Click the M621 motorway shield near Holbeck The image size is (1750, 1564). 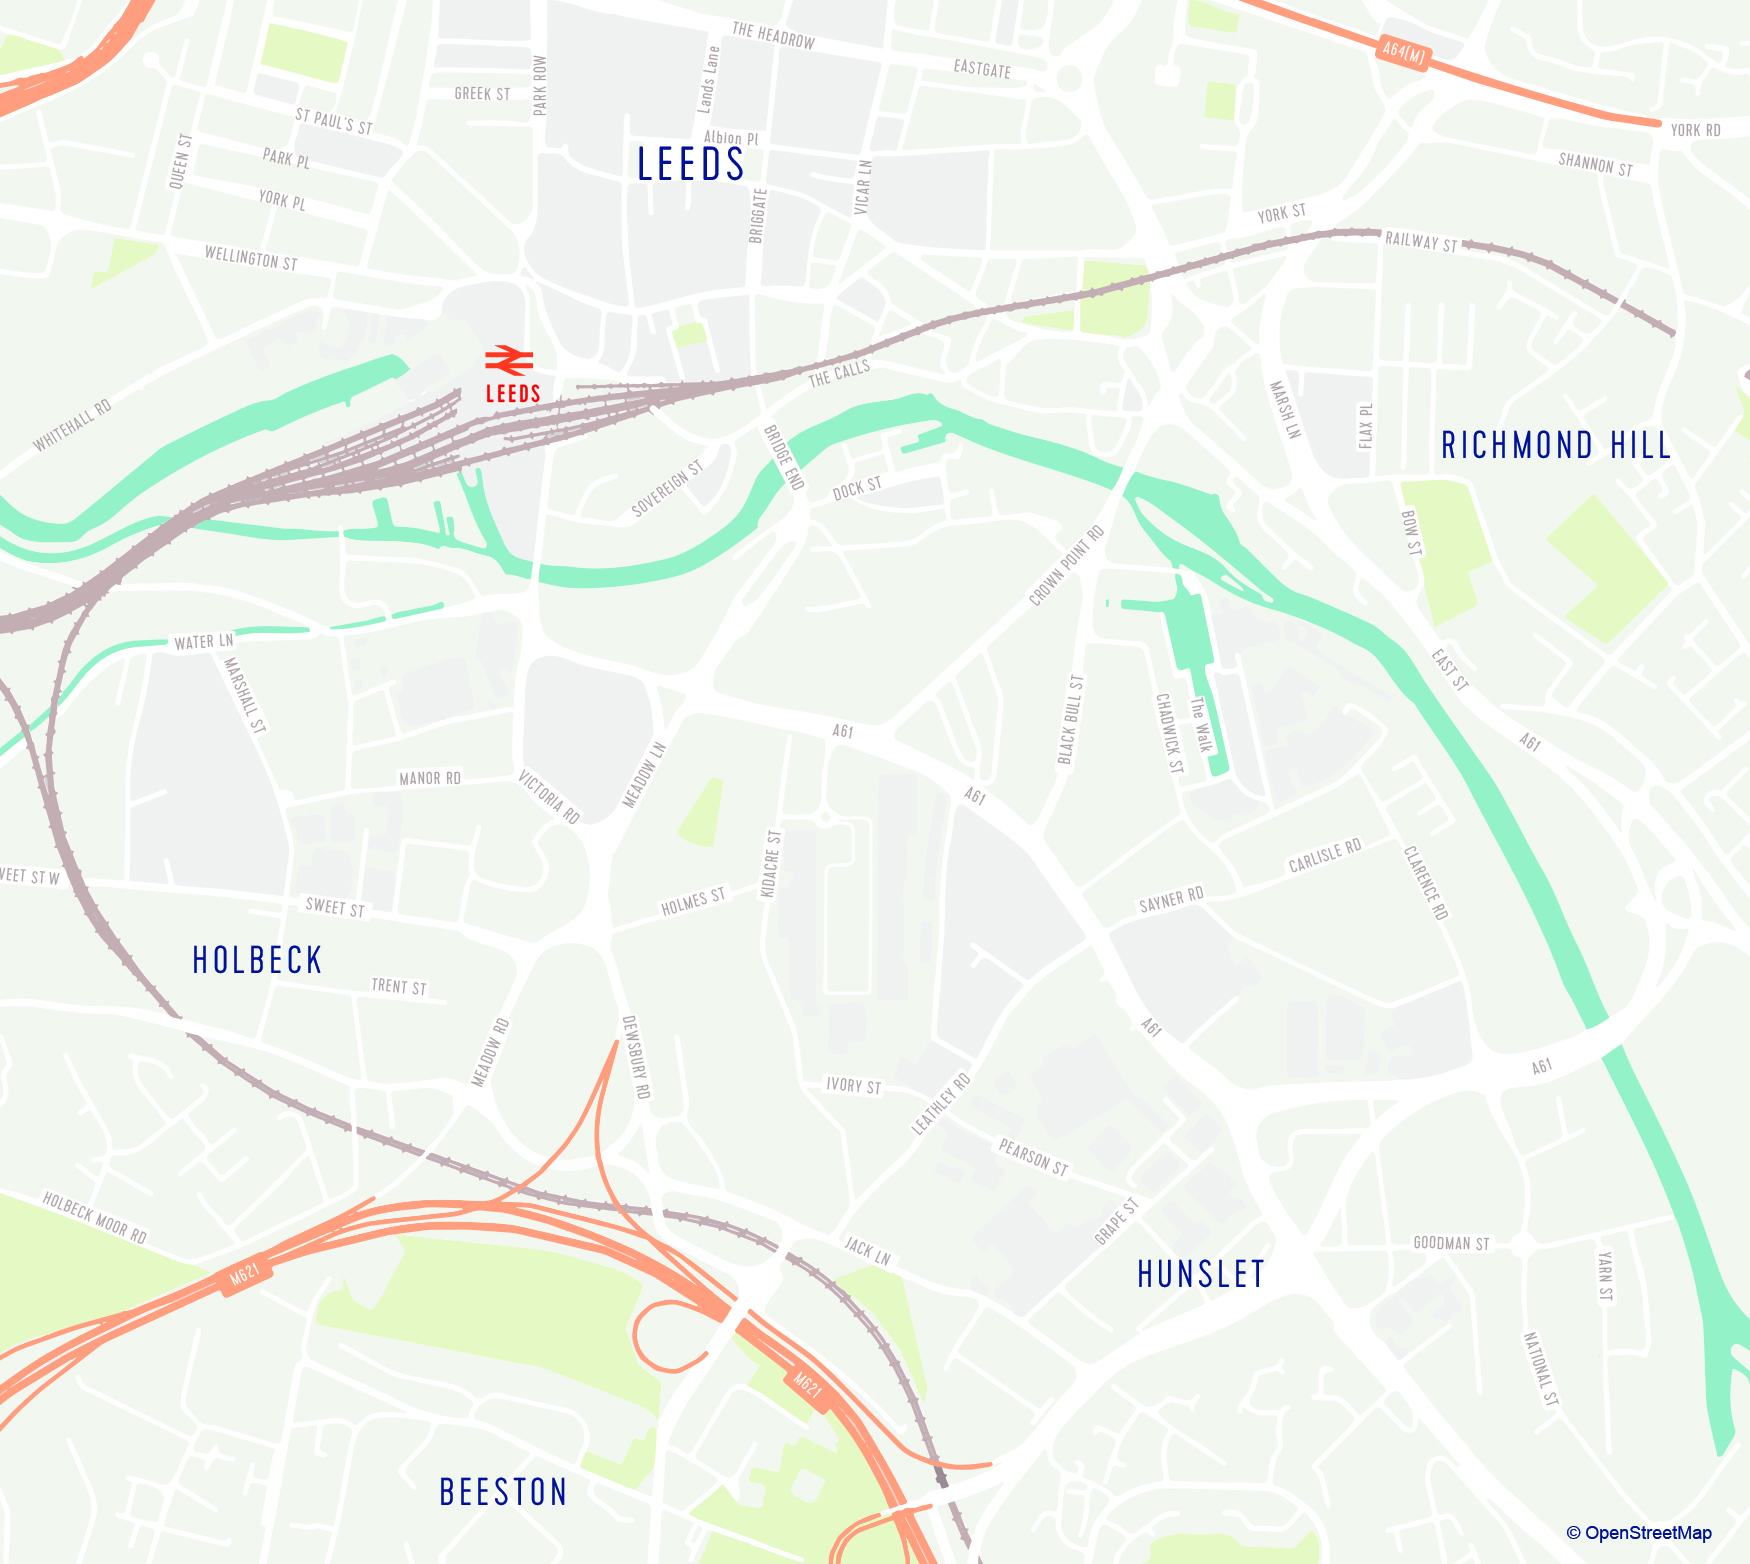click(245, 1275)
